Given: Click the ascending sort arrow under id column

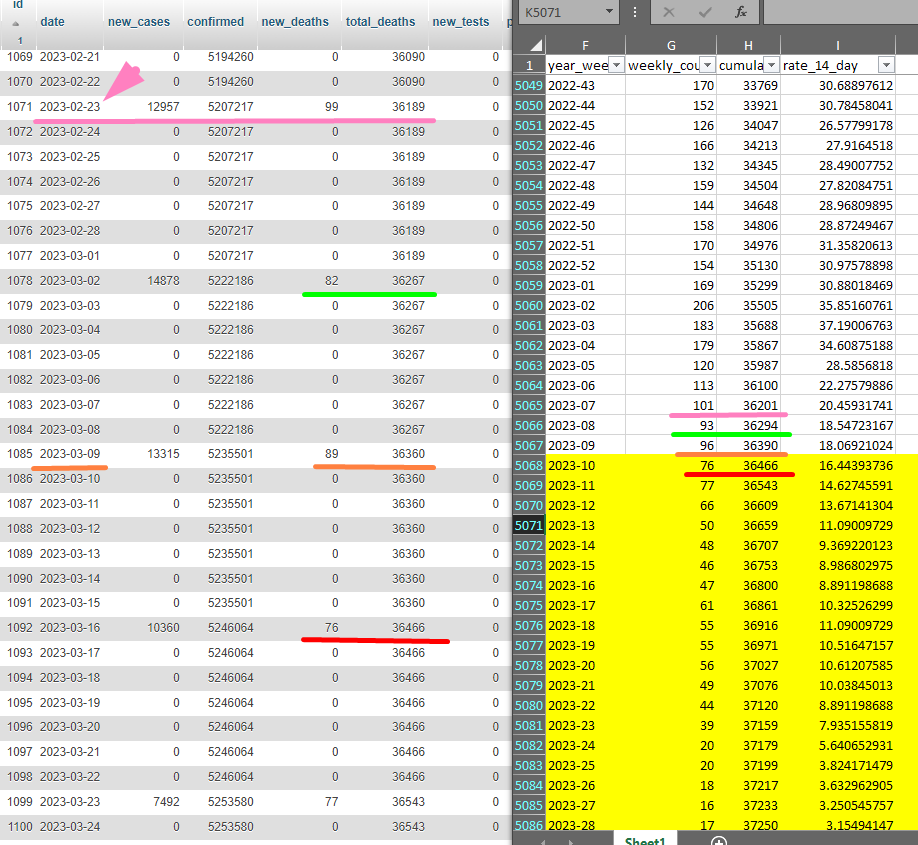Looking at the screenshot, I should point(16,24).
